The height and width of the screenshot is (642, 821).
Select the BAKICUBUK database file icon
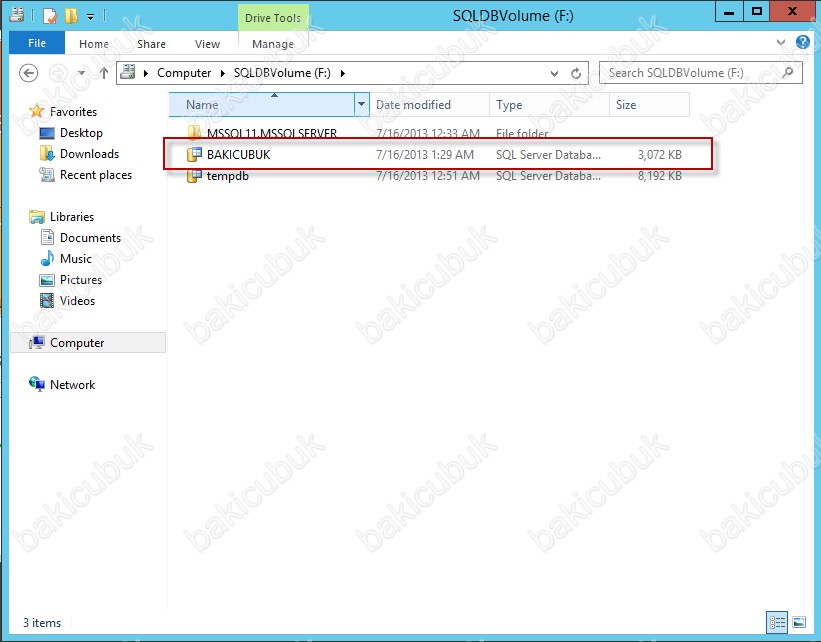point(194,154)
